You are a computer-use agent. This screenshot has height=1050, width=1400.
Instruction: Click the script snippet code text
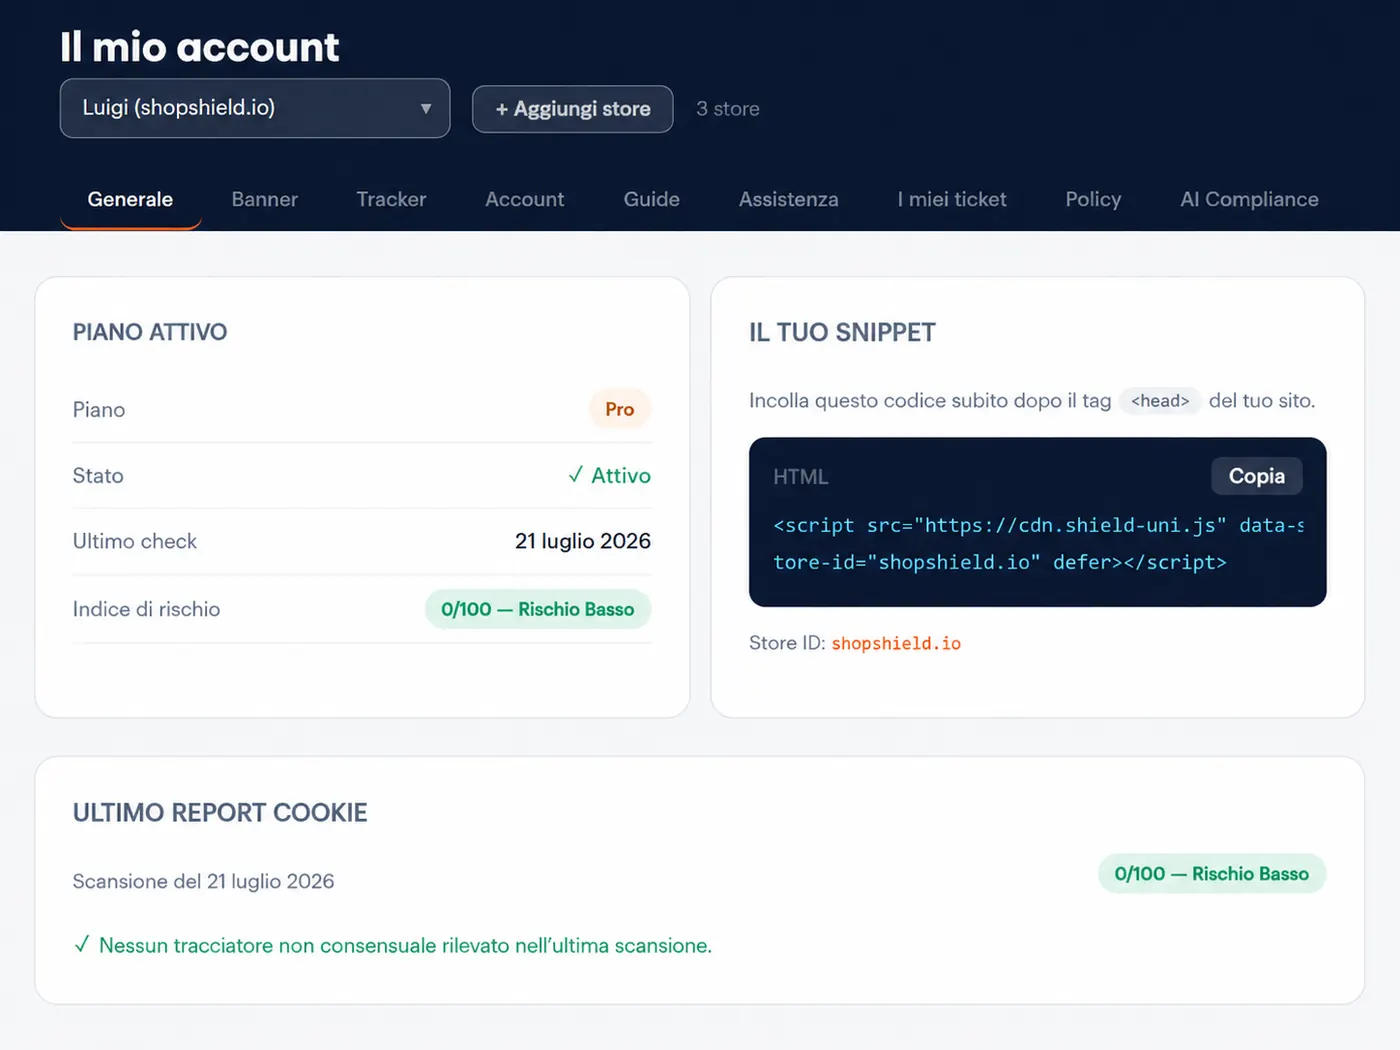point(1038,543)
